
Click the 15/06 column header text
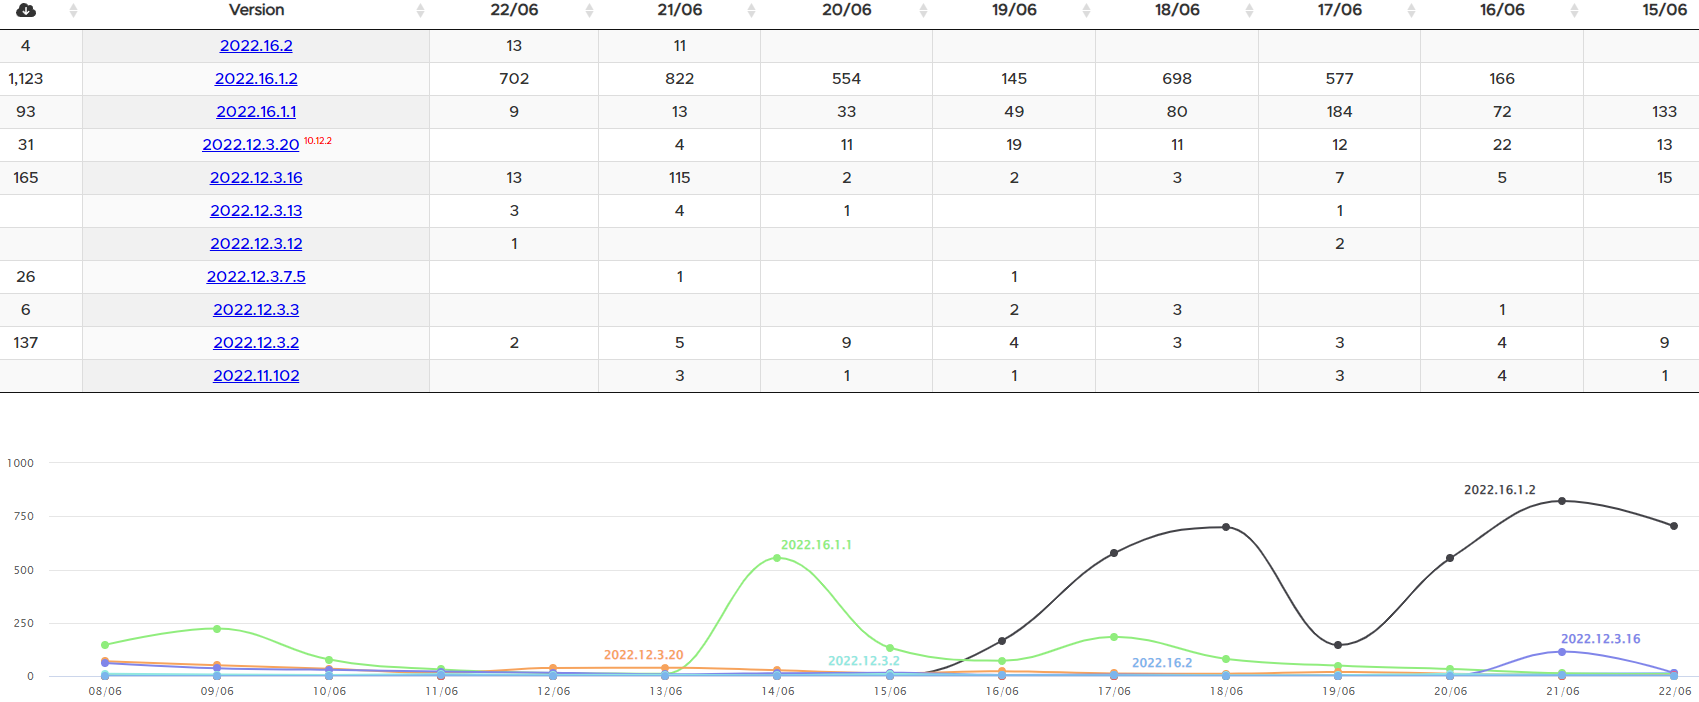[x=1665, y=10]
